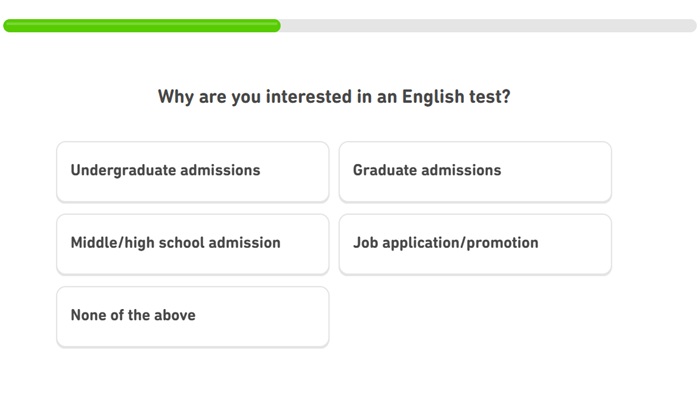Click the Job application/promotion card
700x400 pixels.
coord(475,243)
